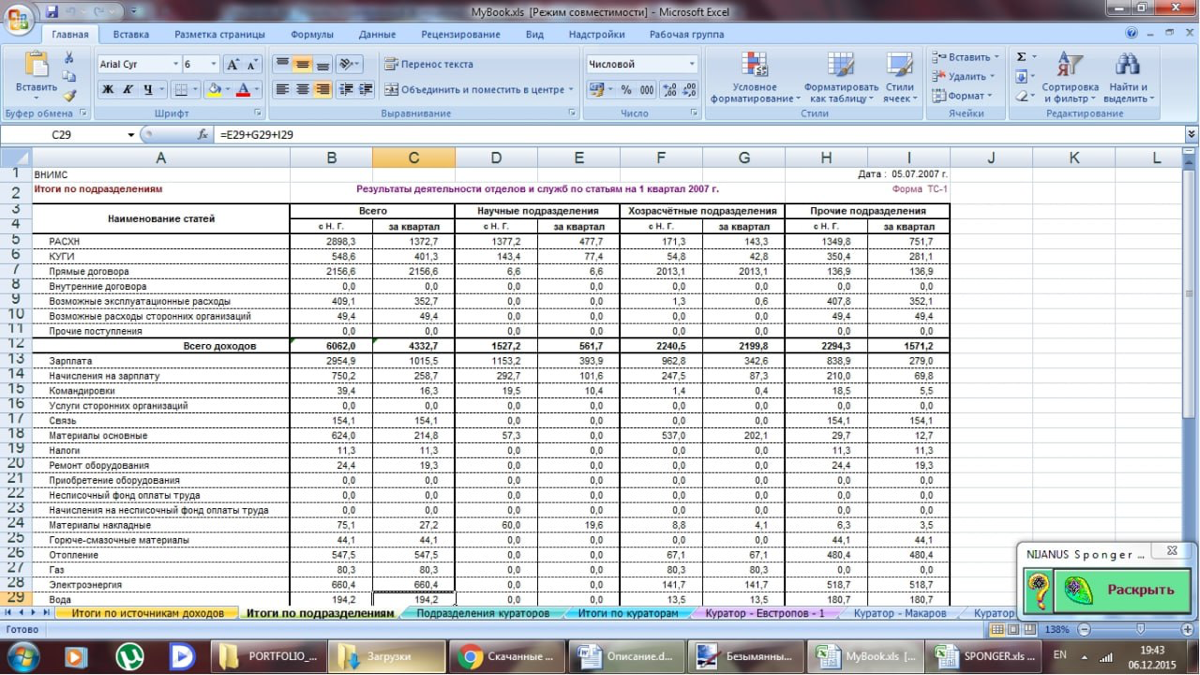
Task: Align text to the left
Action: pos(282,90)
